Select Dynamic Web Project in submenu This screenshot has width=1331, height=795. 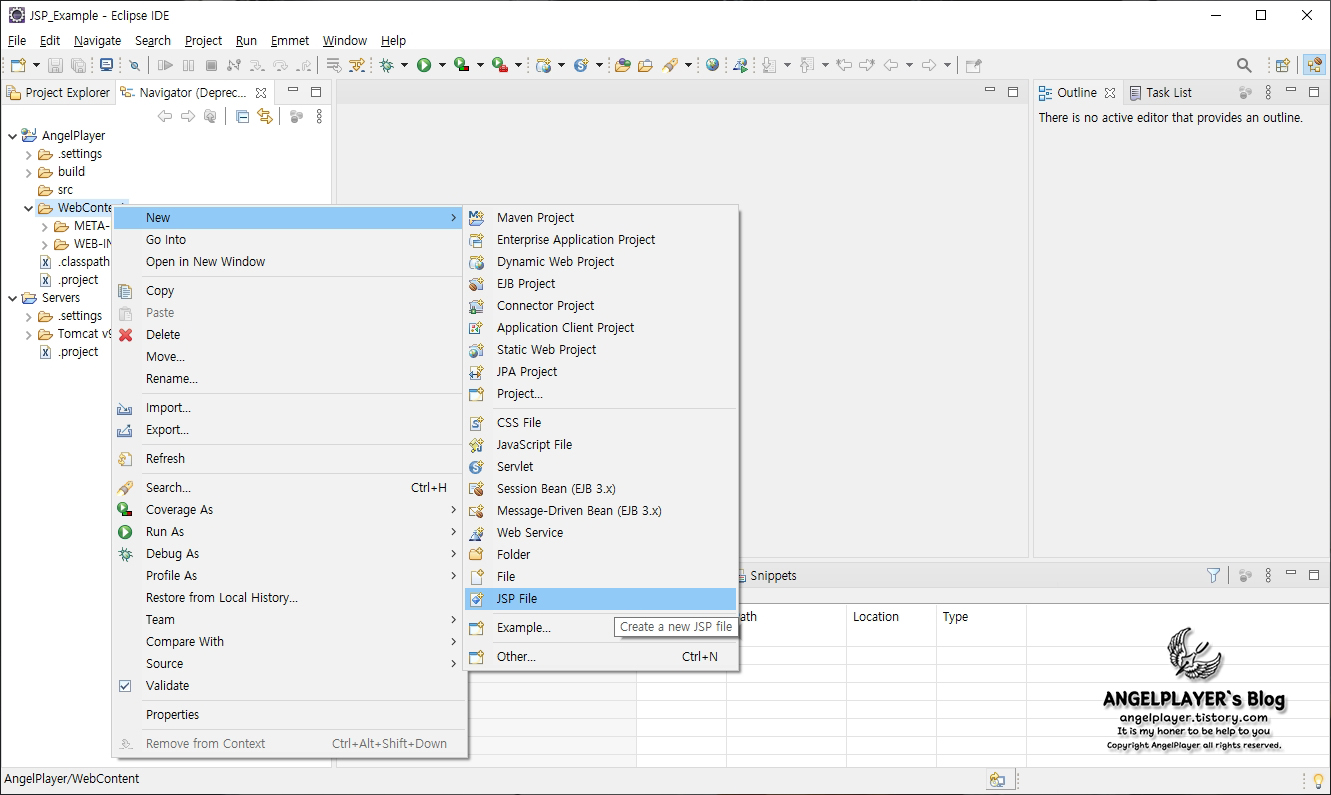(601, 262)
